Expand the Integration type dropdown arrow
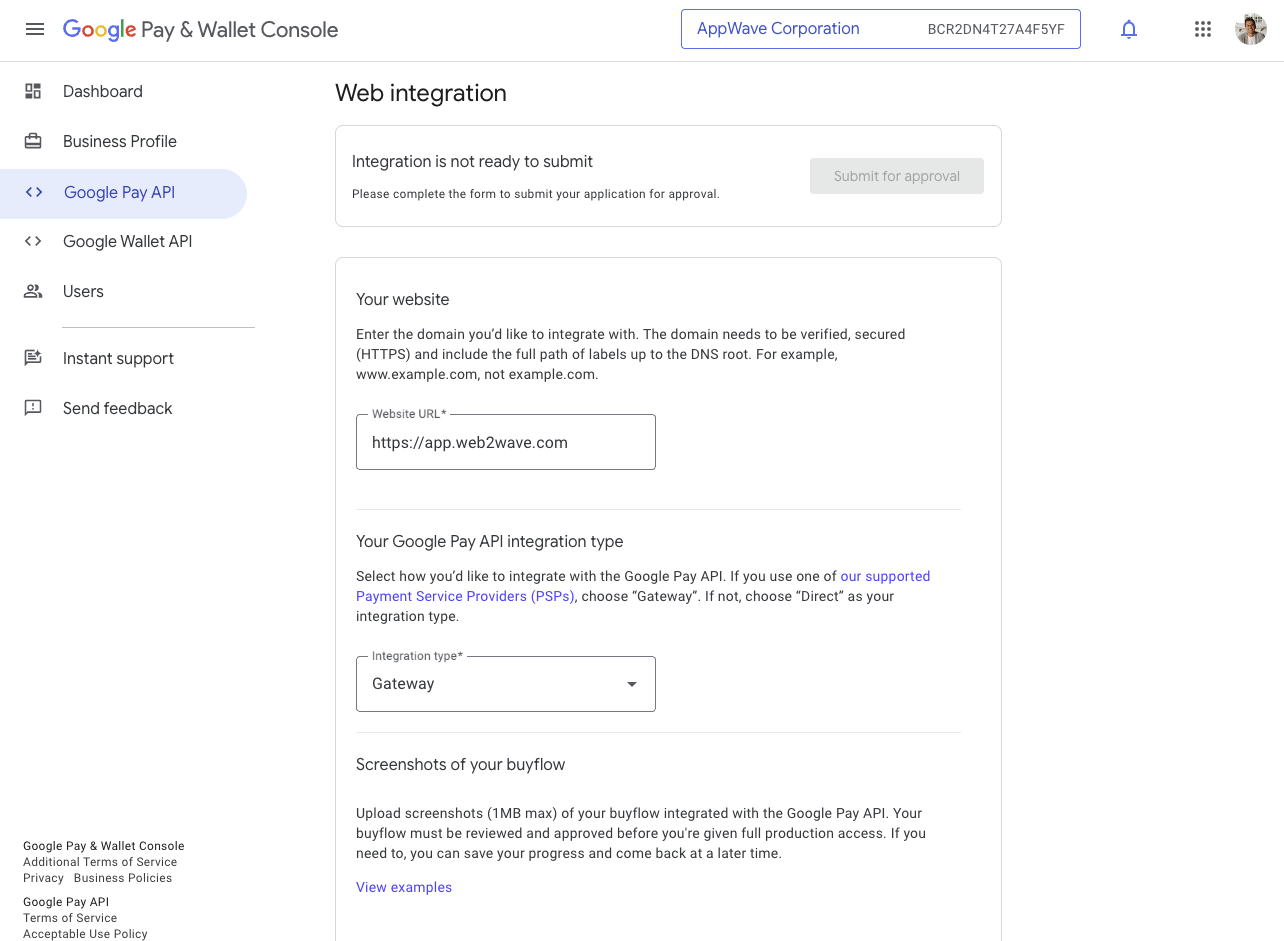This screenshot has height=941, width=1284. click(632, 684)
